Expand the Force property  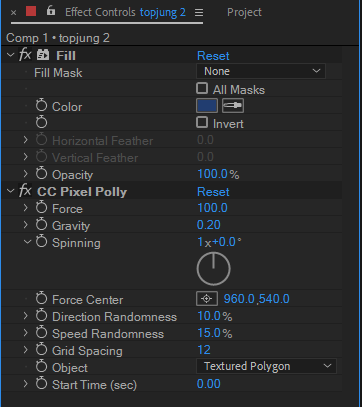(26, 208)
